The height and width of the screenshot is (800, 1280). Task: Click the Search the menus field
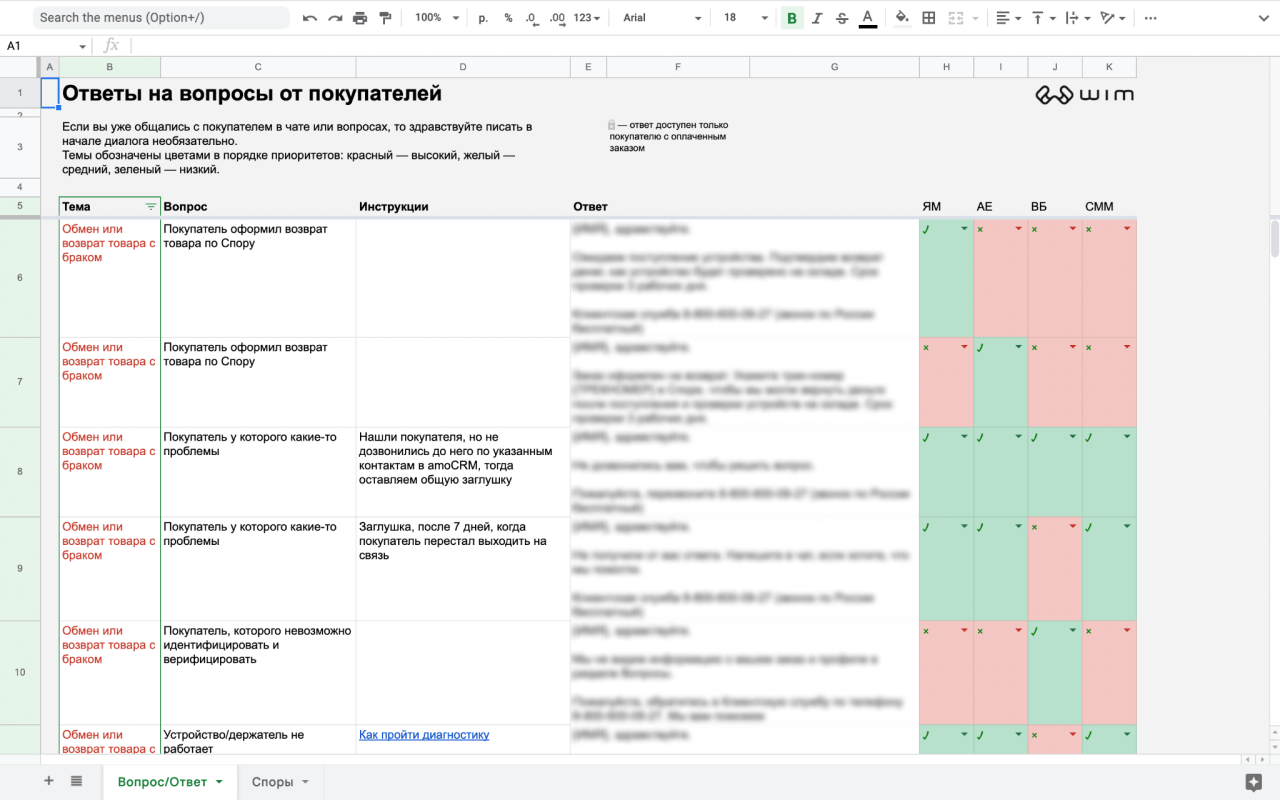tap(161, 18)
